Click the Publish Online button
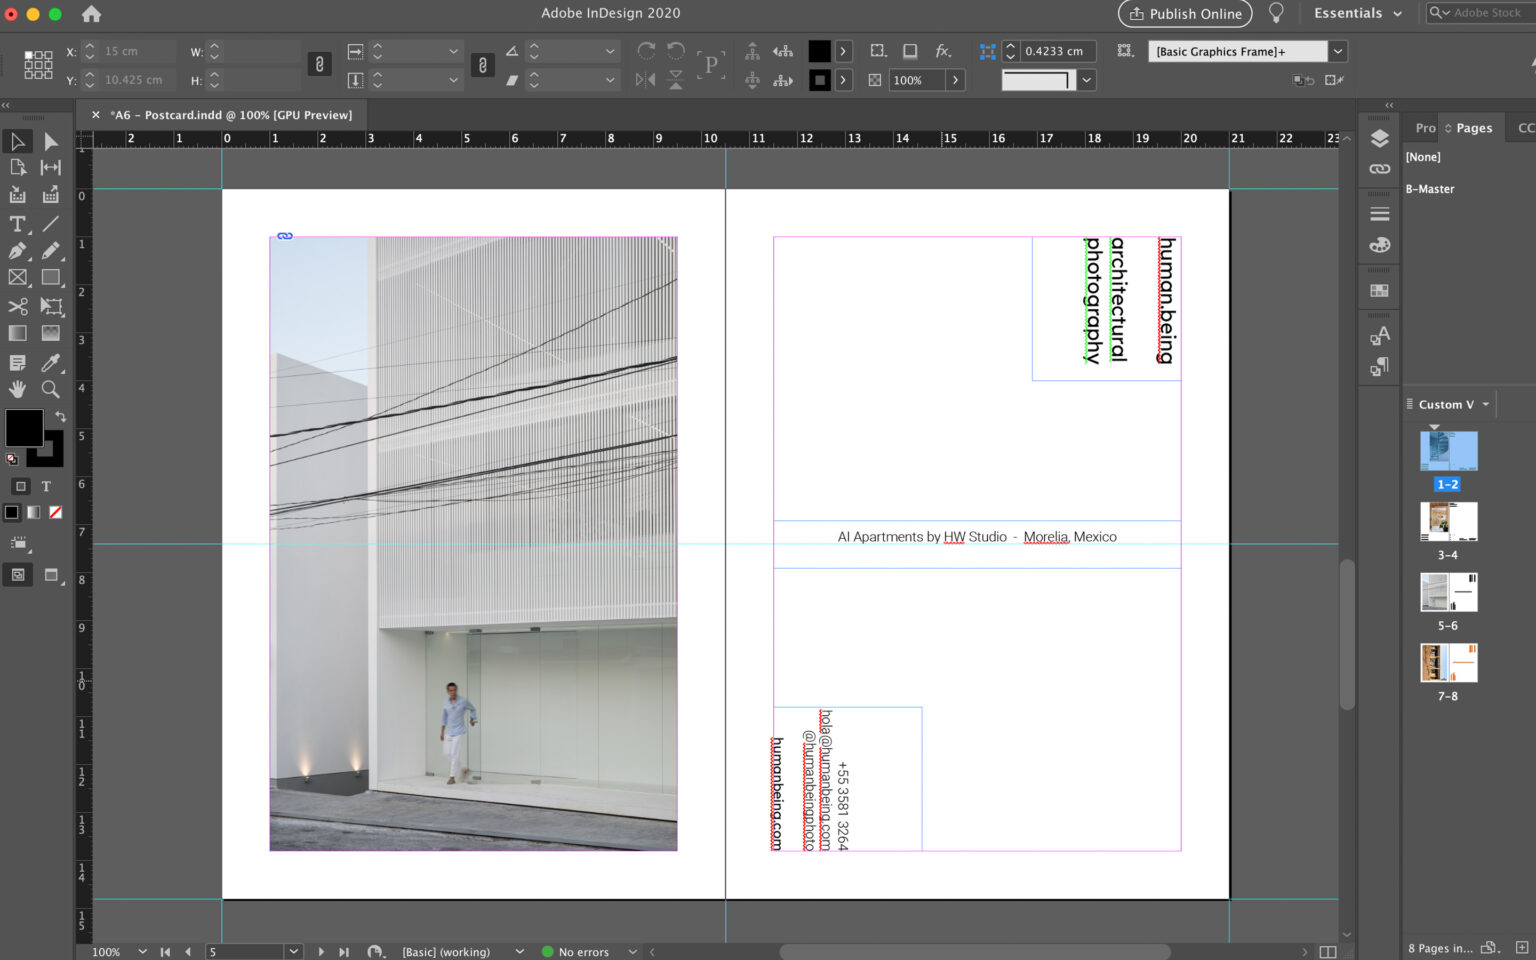This screenshot has width=1536, height=960. pos(1185,14)
